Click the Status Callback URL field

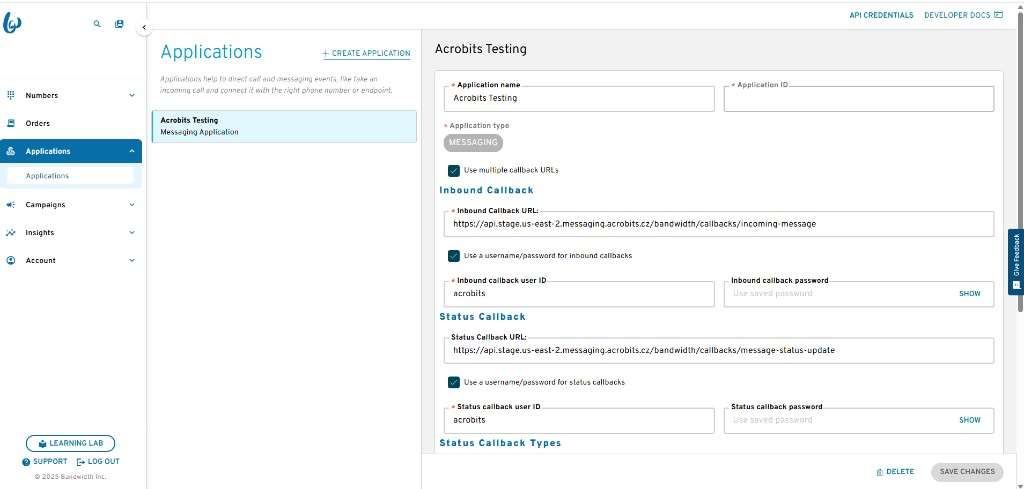pos(719,351)
